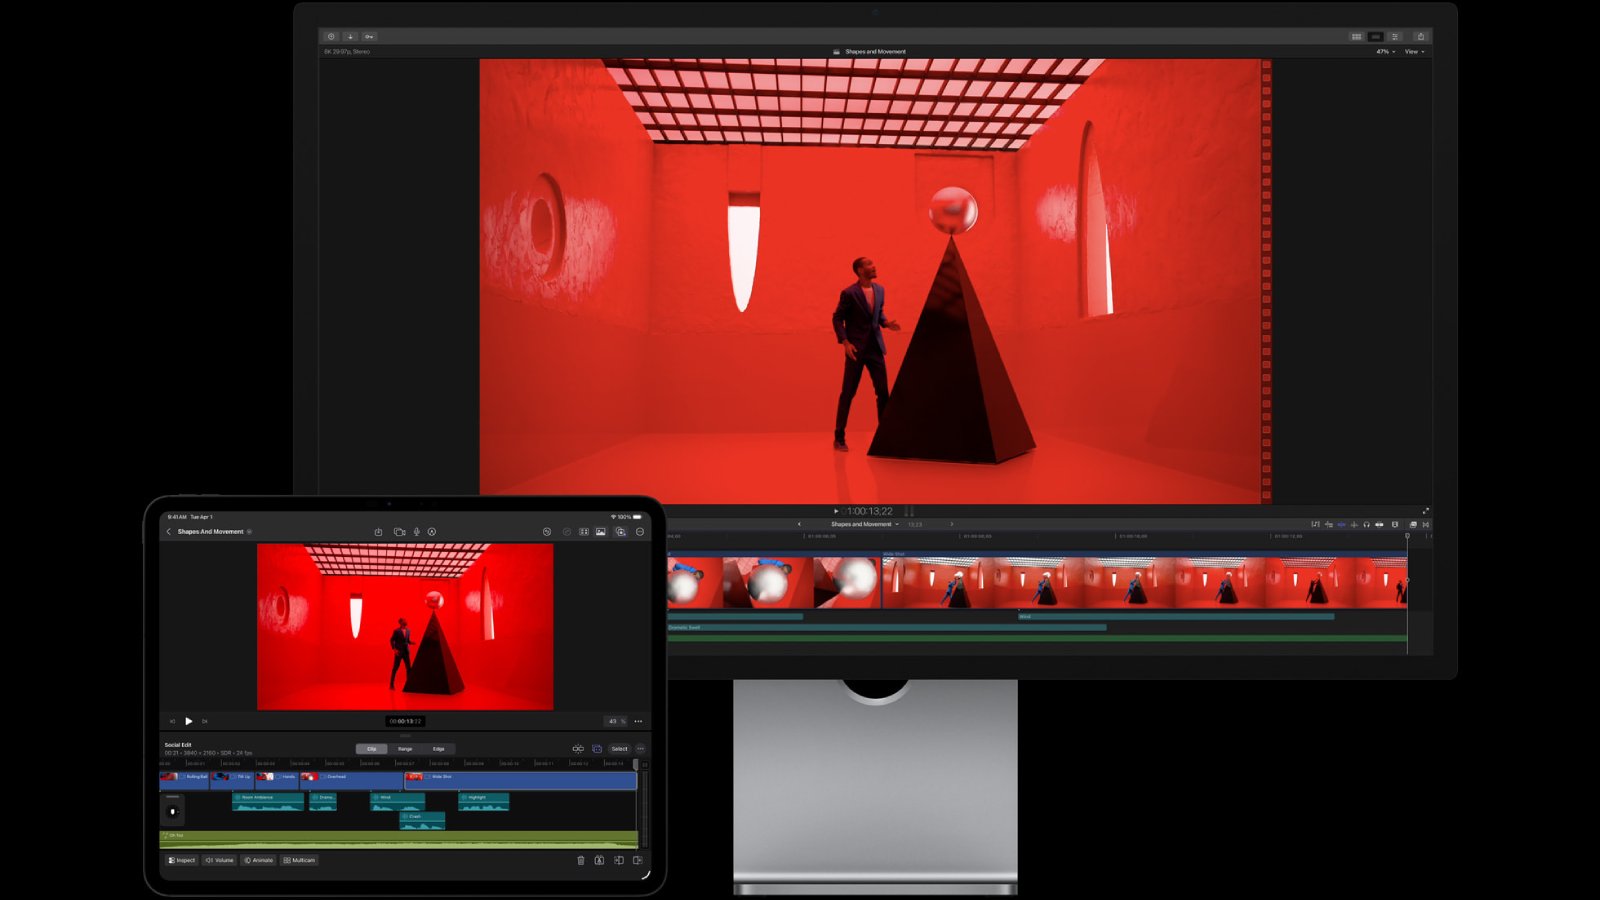Tap the voiceover microphone icon on the iPad toolbar

pyautogui.click(x=417, y=531)
